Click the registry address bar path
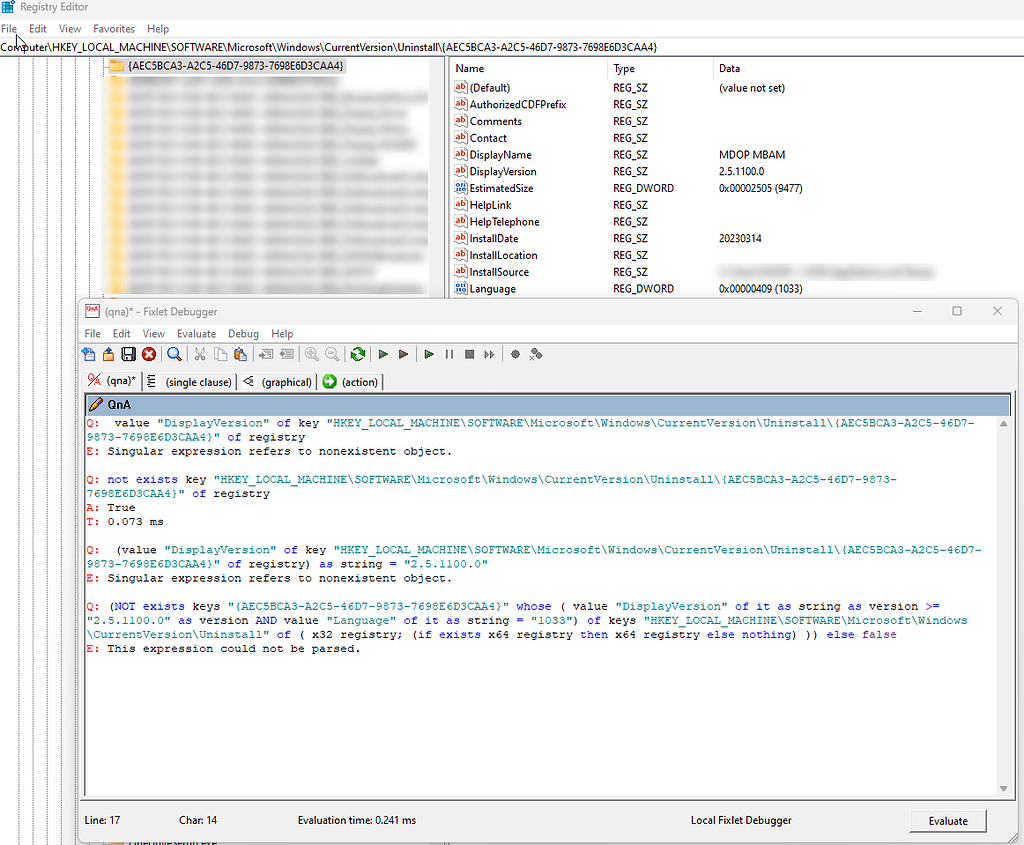This screenshot has width=1024, height=845. point(300,47)
